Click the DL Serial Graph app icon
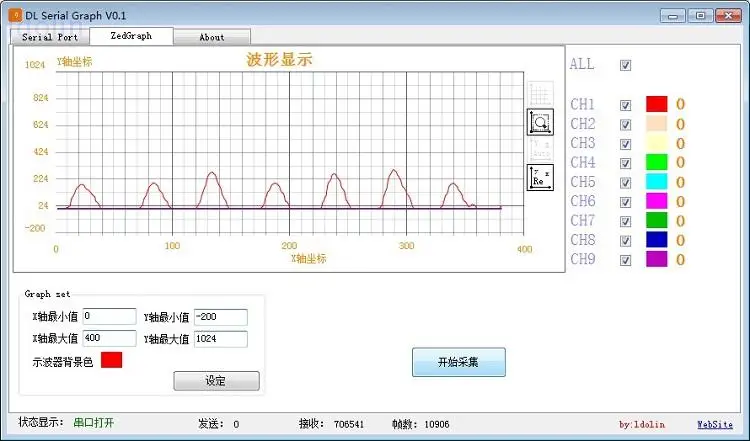This screenshot has height=441, width=750. (x=15, y=15)
